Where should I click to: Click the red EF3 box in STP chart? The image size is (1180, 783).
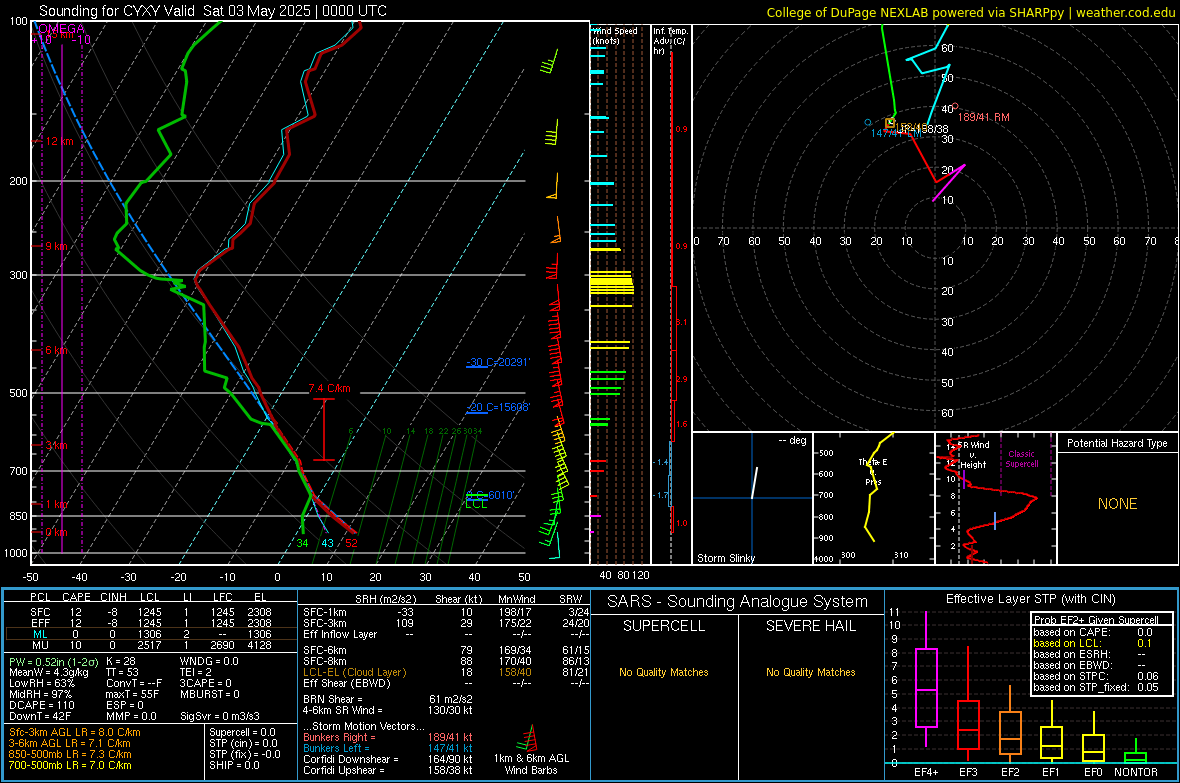968,725
